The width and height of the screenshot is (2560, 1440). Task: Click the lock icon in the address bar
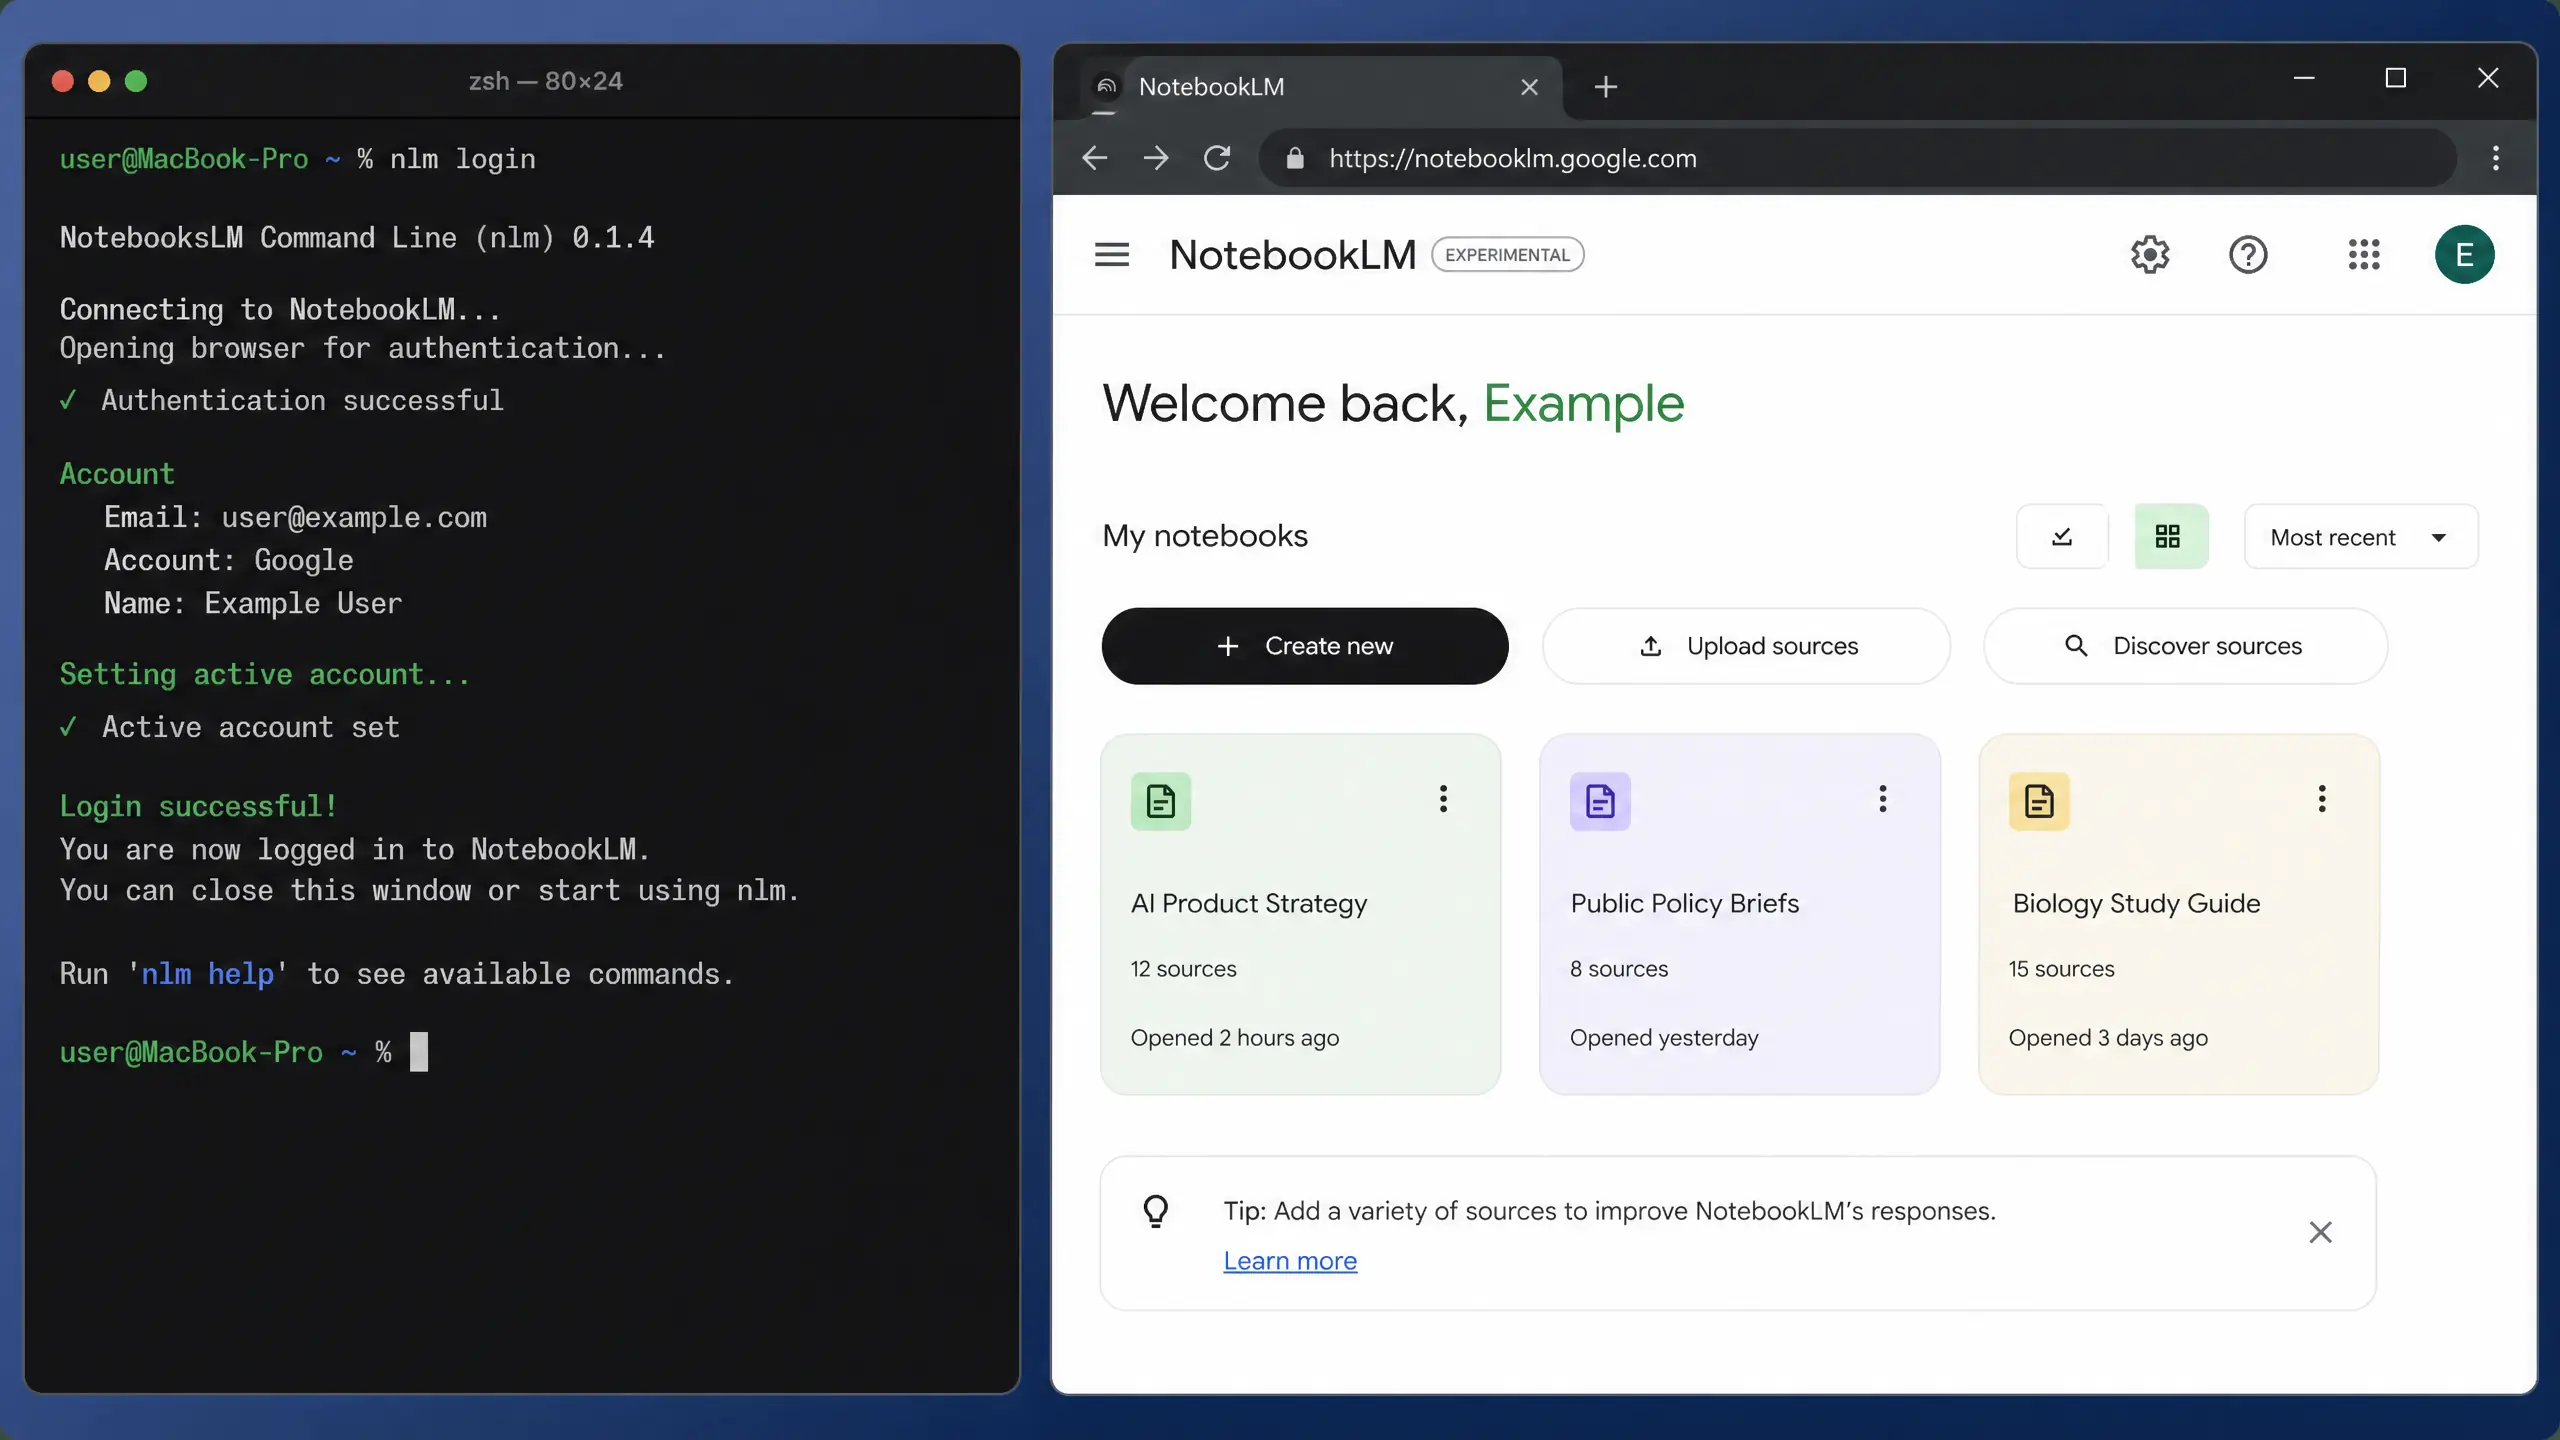click(1295, 158)
